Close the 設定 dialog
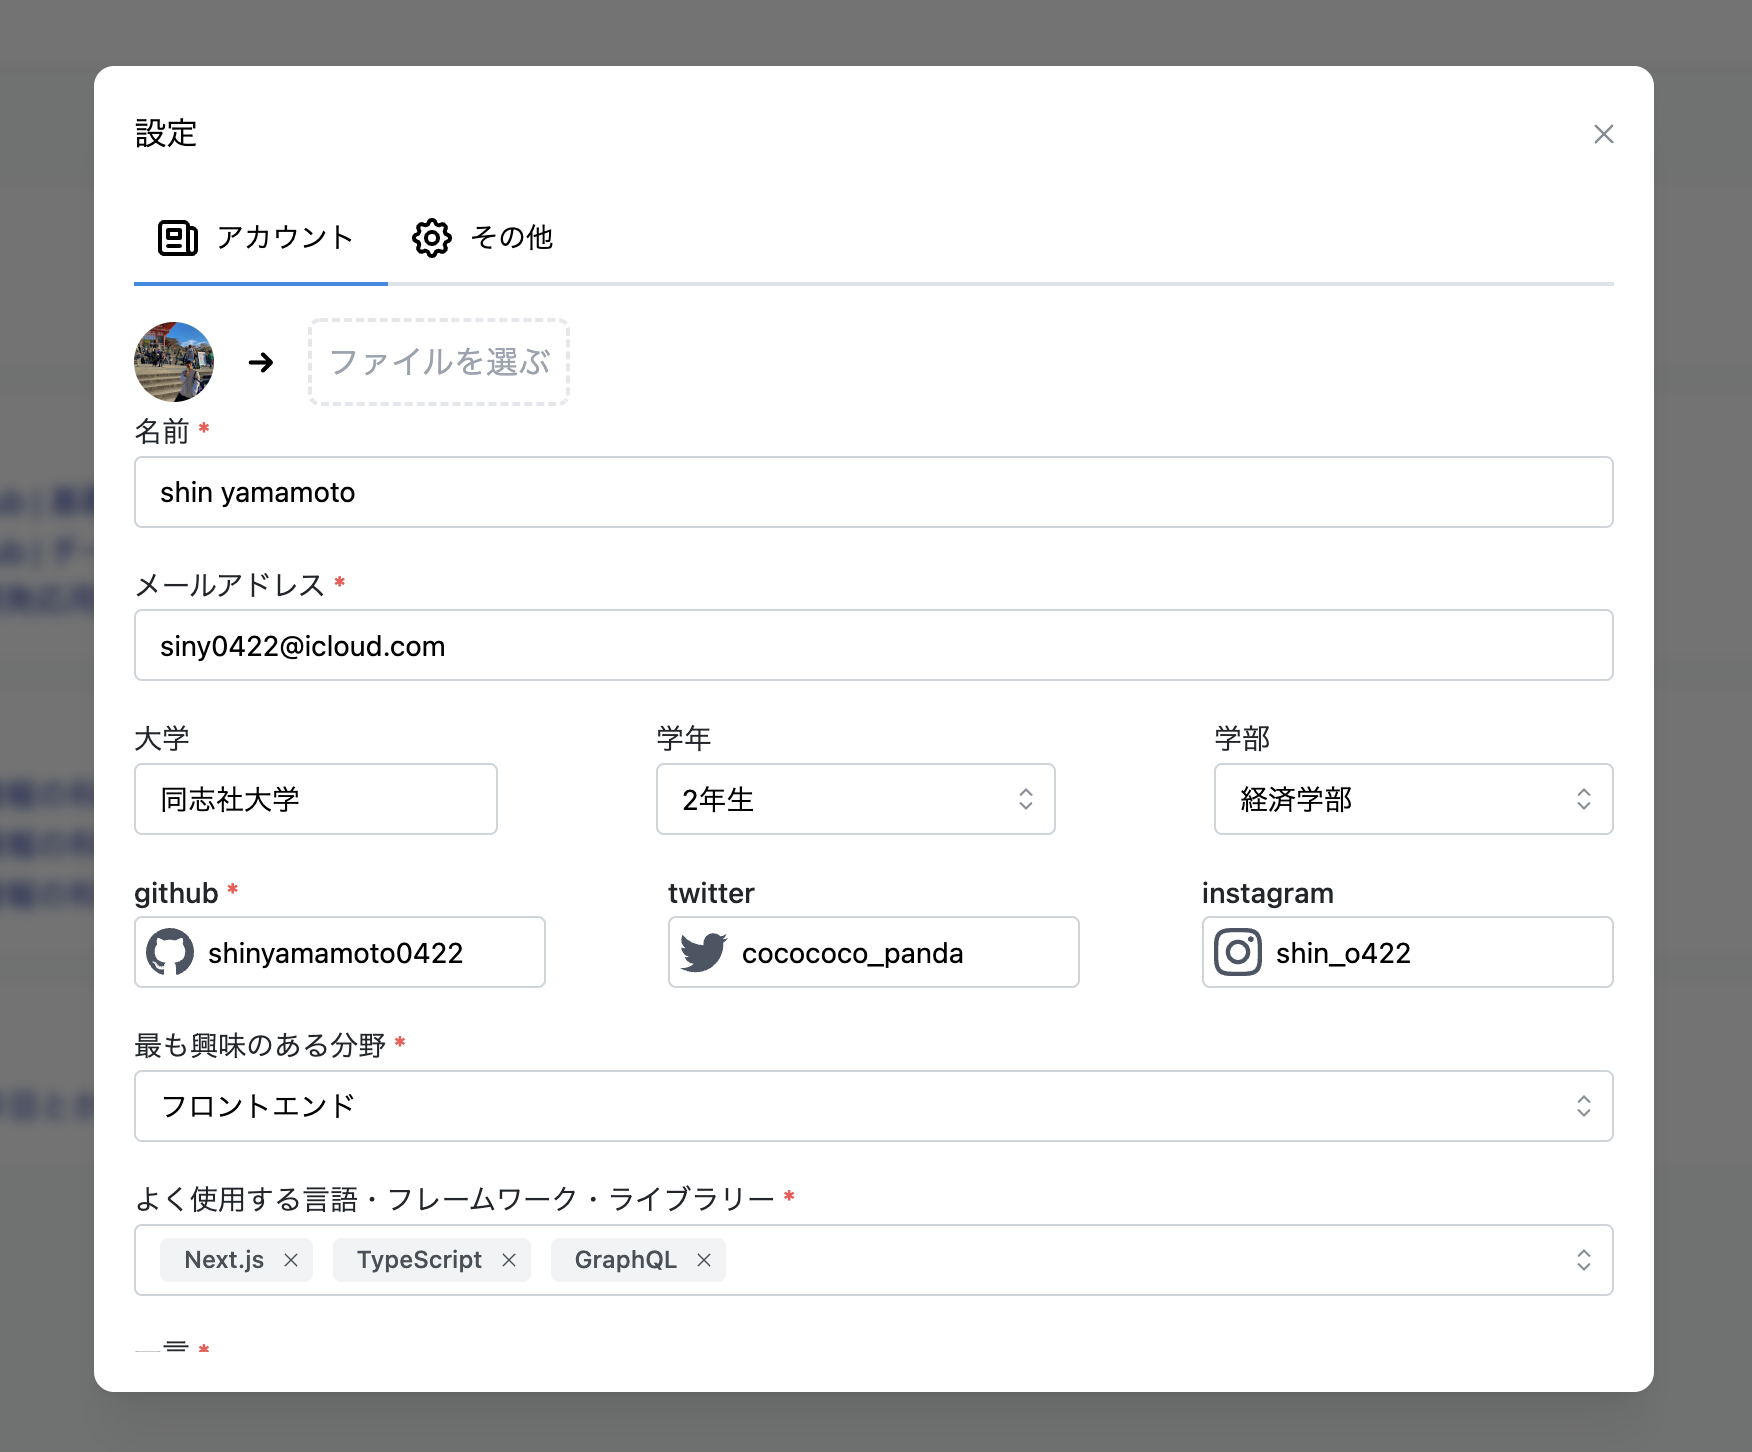The image size is (1752, 1452). 1604,133
